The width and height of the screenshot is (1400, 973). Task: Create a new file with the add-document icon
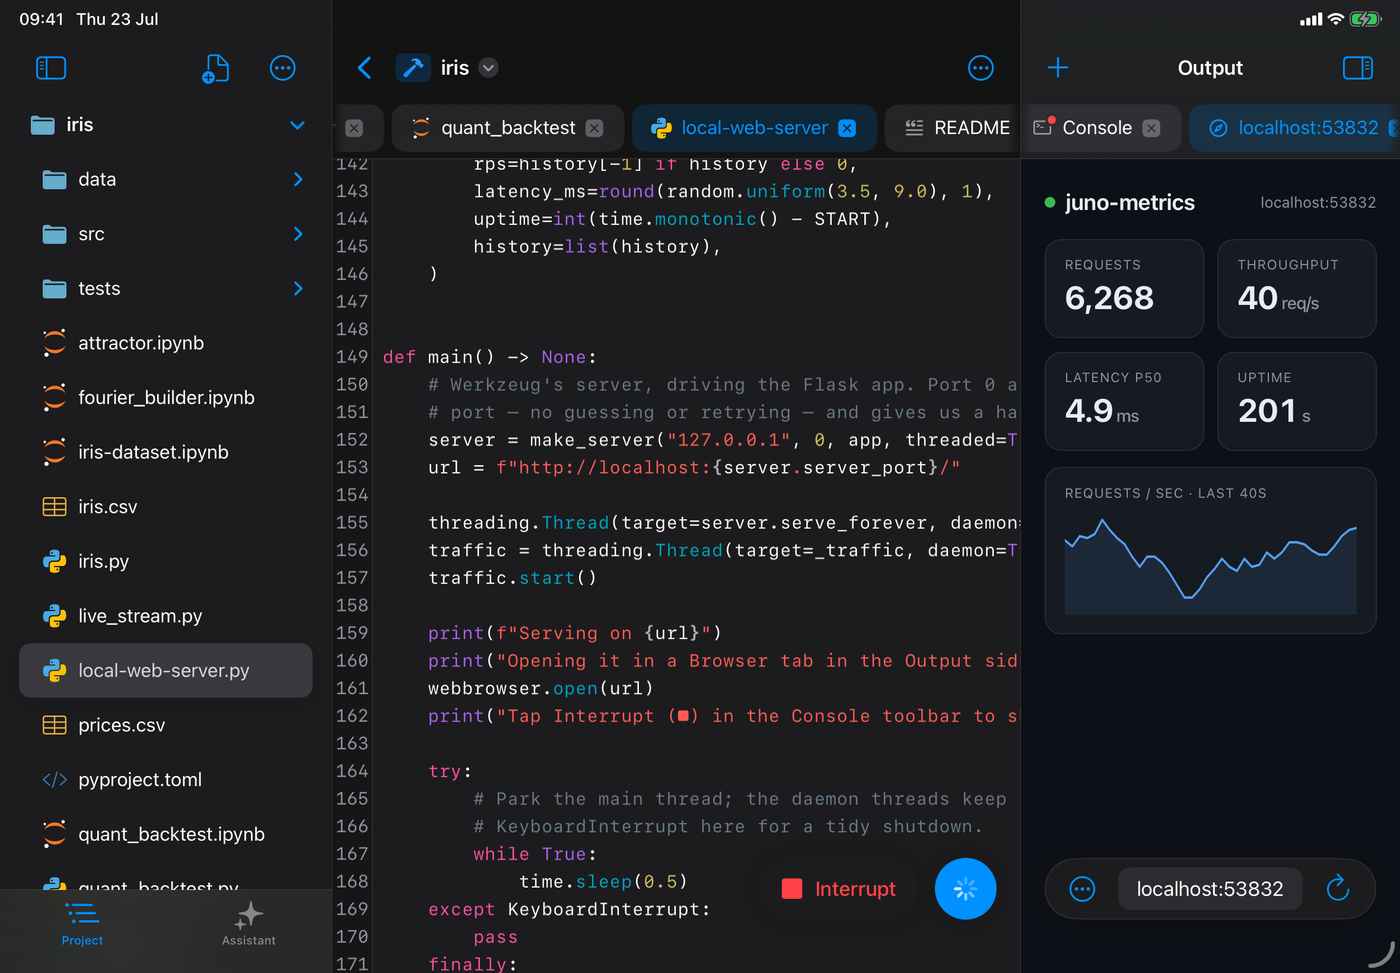click(x=215, y=68)
